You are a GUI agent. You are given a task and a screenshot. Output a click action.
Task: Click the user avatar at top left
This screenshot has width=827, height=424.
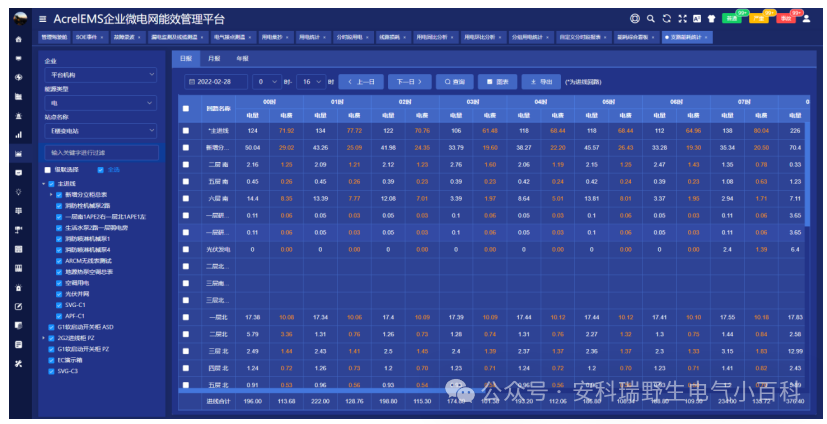[20, 18]
